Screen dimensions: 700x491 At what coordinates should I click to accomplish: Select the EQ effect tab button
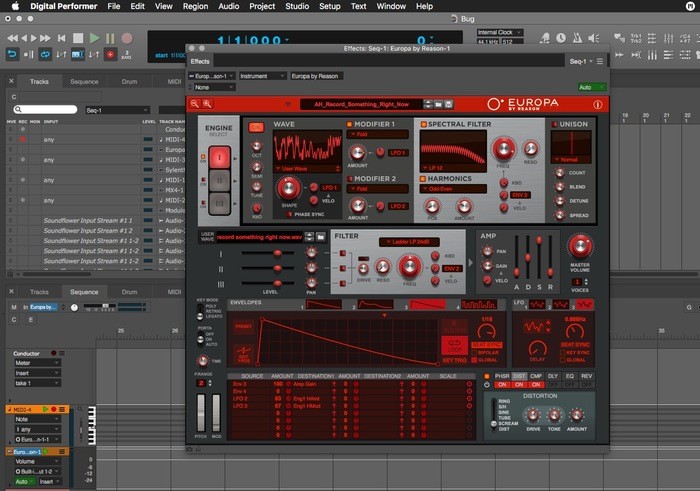point(570,376)
